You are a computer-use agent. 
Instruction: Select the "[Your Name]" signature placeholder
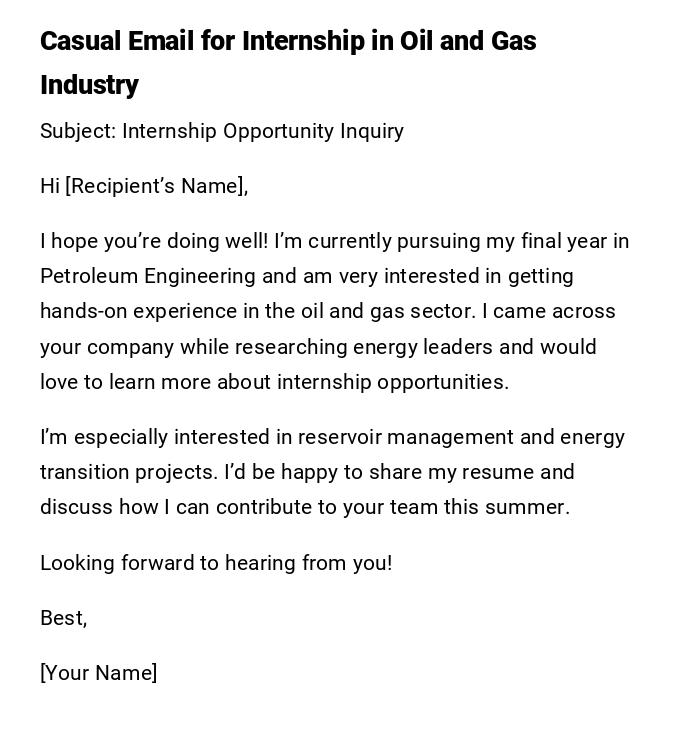tap(99, 673)
